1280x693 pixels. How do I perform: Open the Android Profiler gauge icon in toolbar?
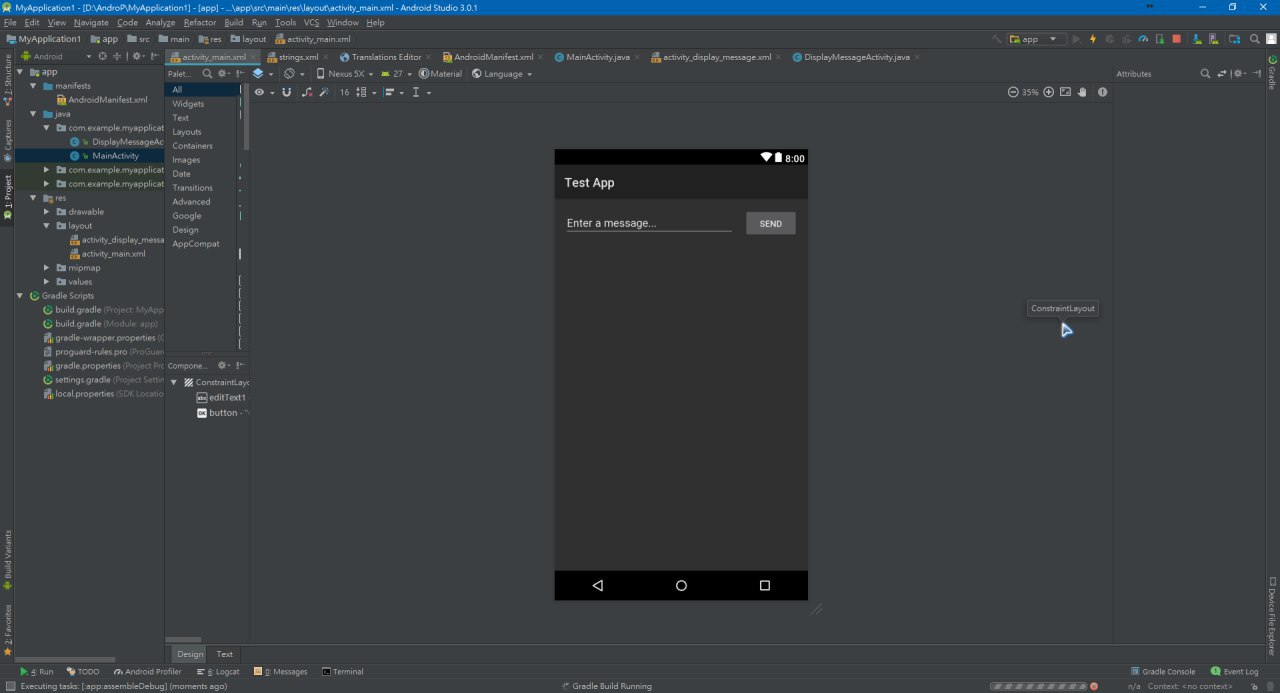1143,39
